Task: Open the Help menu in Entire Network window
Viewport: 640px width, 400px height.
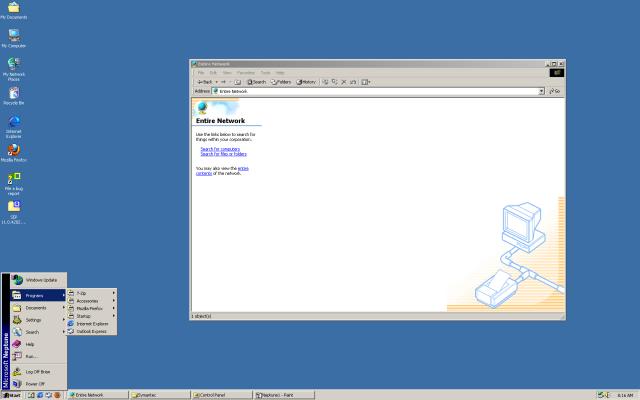Action: point(280,73)
